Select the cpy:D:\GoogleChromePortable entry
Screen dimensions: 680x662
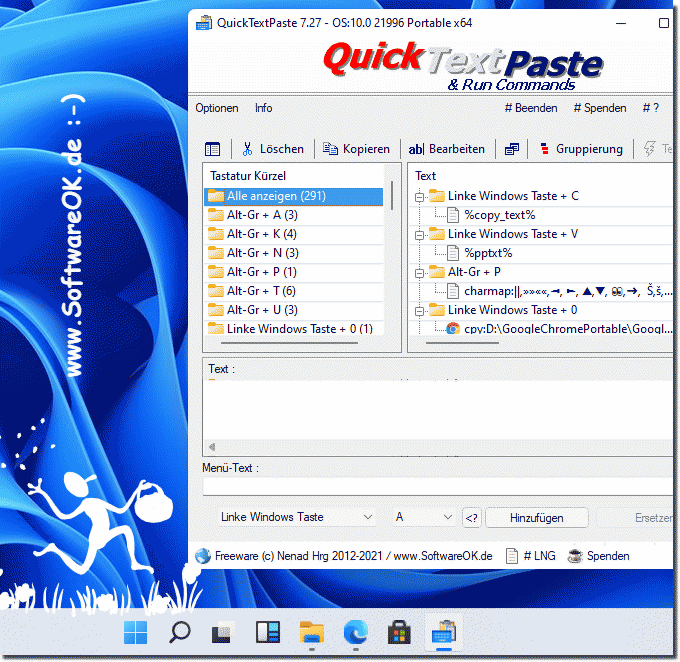coord(559,329)
